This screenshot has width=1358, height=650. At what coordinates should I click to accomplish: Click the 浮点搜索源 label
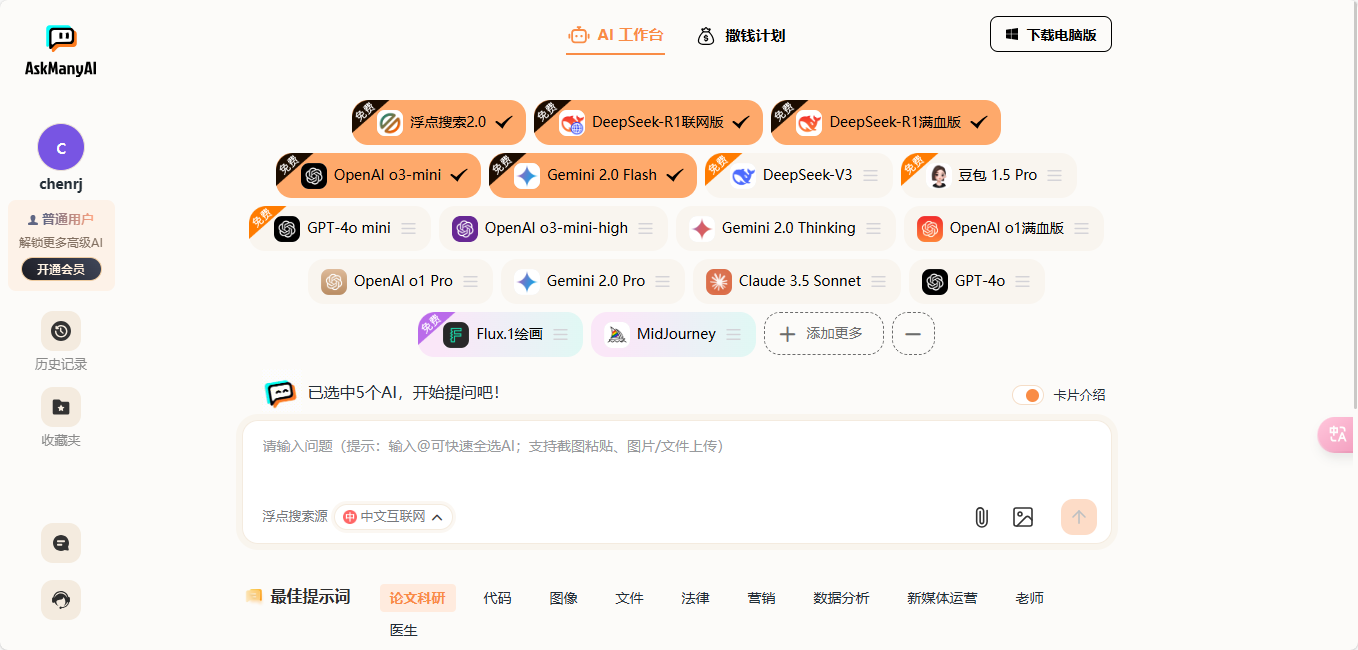tap(295, 516)
